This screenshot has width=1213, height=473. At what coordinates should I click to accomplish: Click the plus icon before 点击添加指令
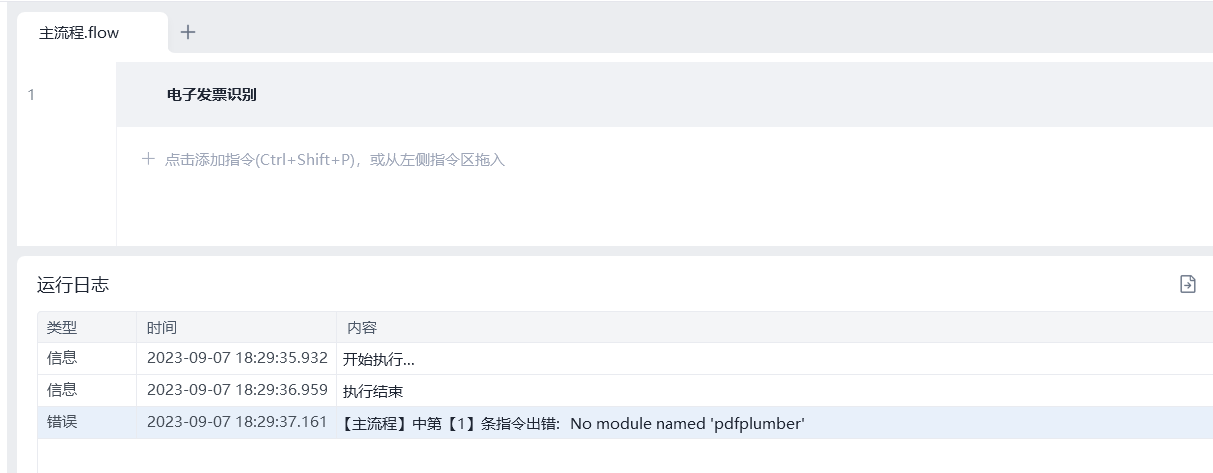(x=148, y=159)
